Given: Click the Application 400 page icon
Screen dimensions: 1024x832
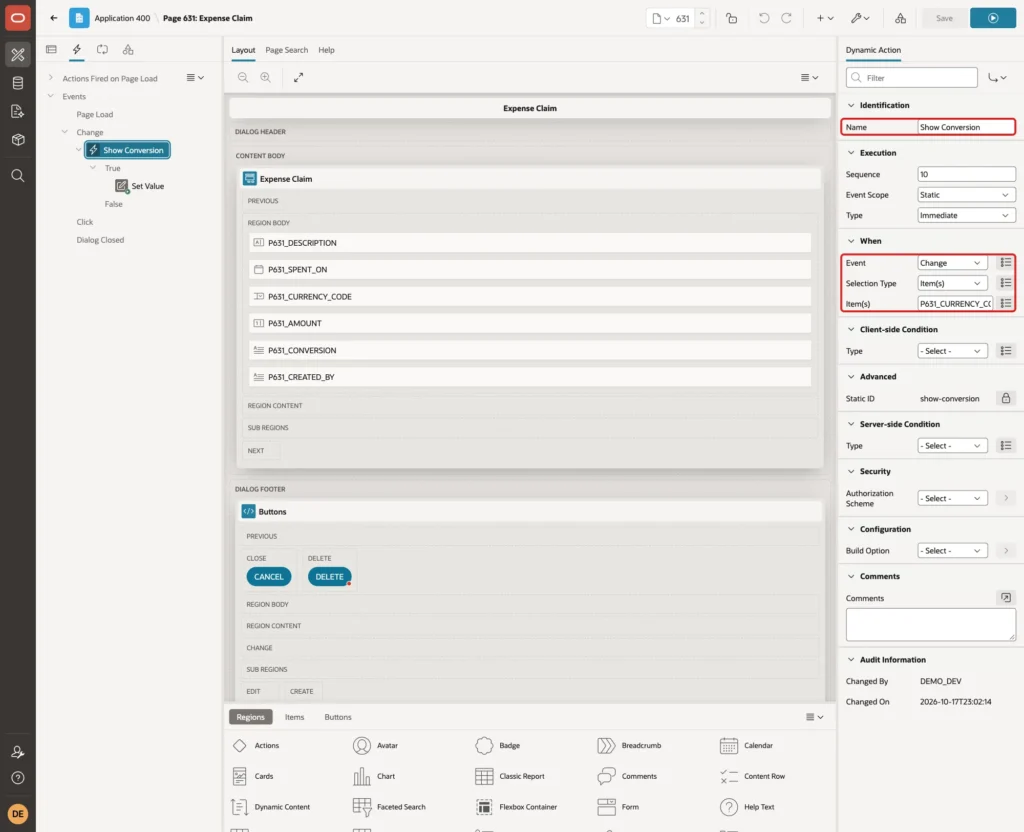Looking at the screenshot, I should click(79, 18).
